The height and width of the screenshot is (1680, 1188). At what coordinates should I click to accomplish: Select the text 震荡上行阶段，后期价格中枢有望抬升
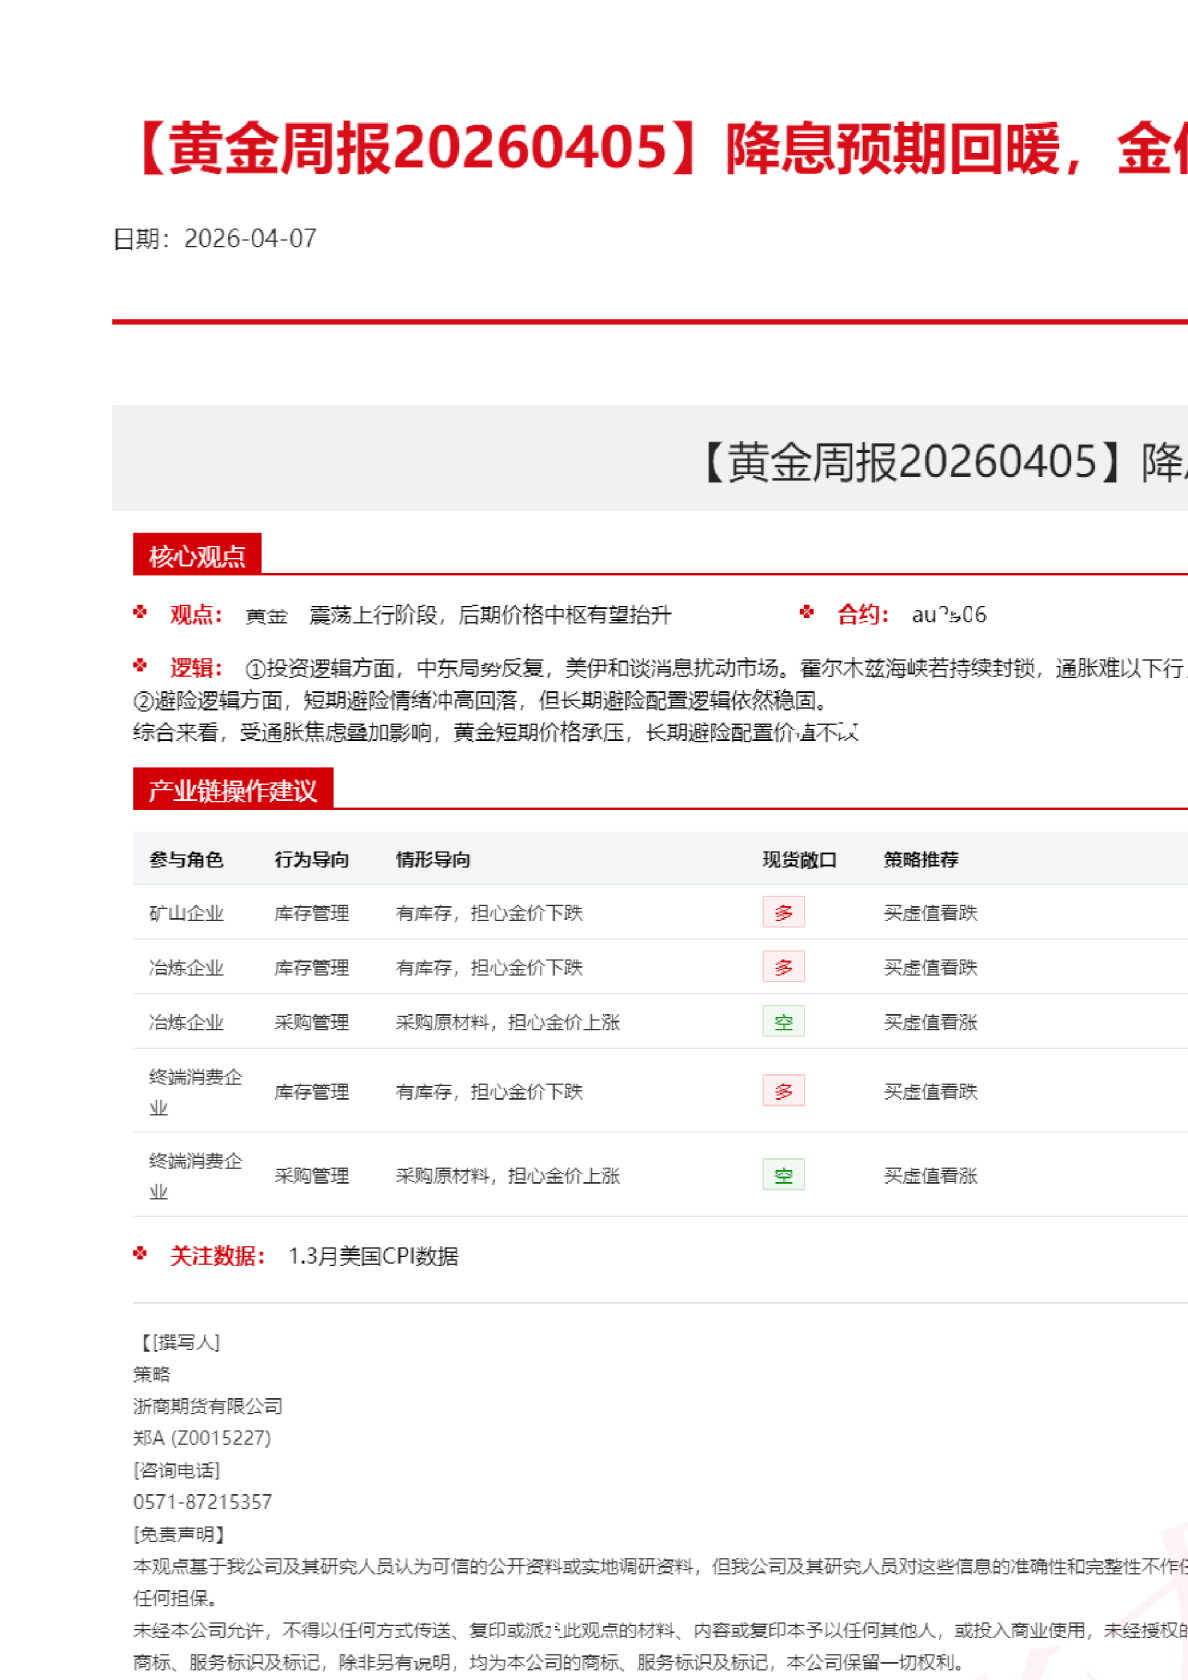tap(490, 615)
